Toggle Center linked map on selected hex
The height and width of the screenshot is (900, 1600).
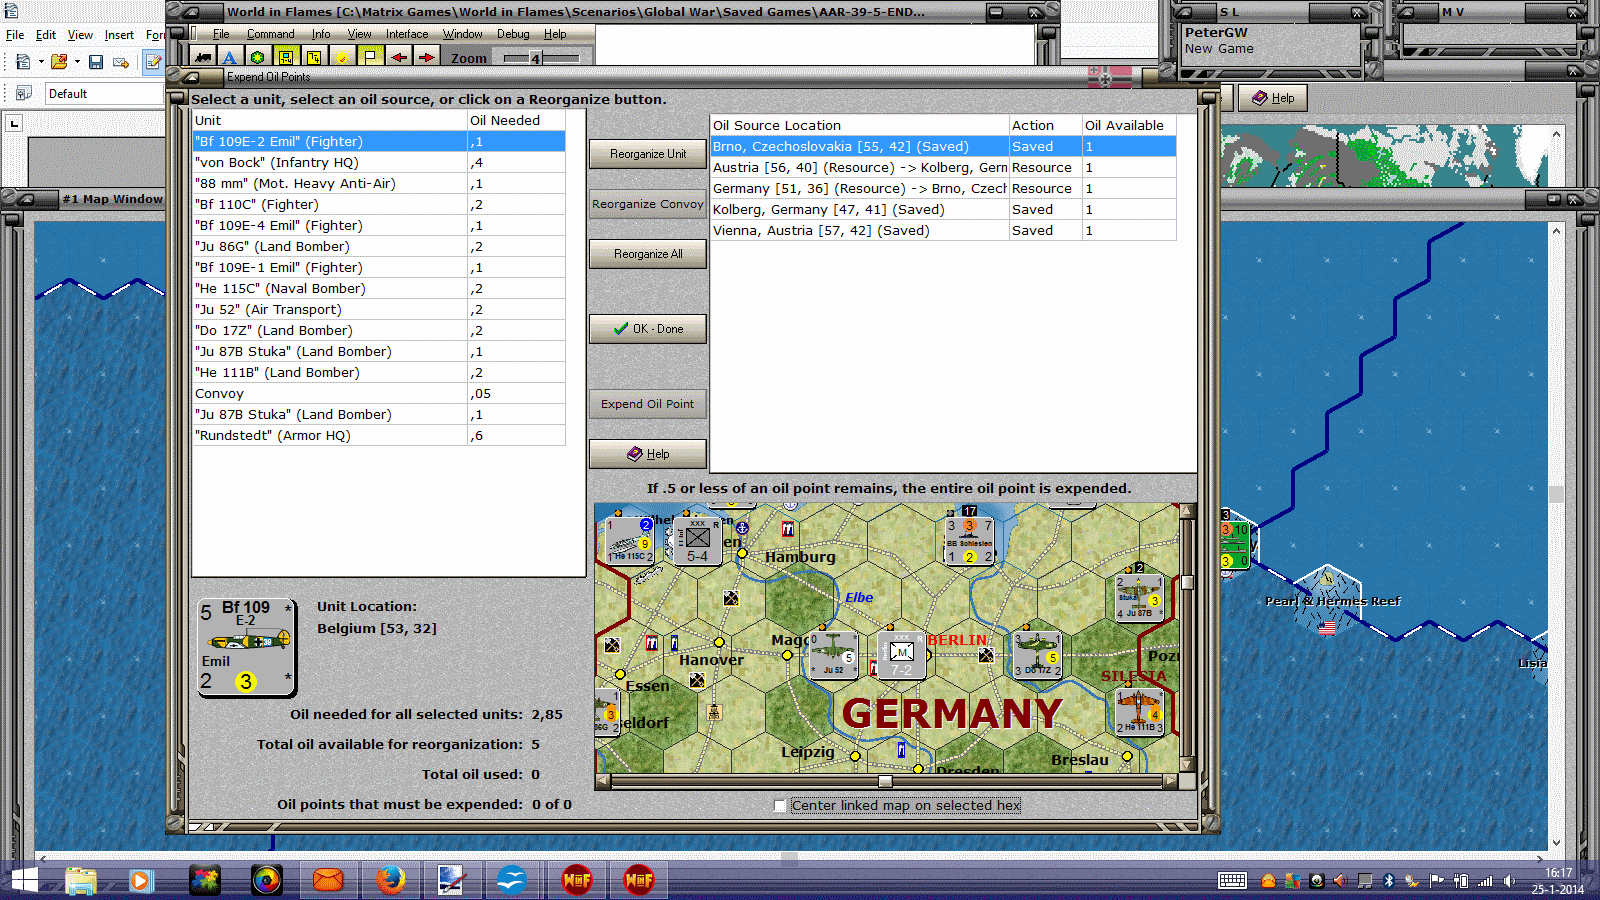tap(780, 806)
